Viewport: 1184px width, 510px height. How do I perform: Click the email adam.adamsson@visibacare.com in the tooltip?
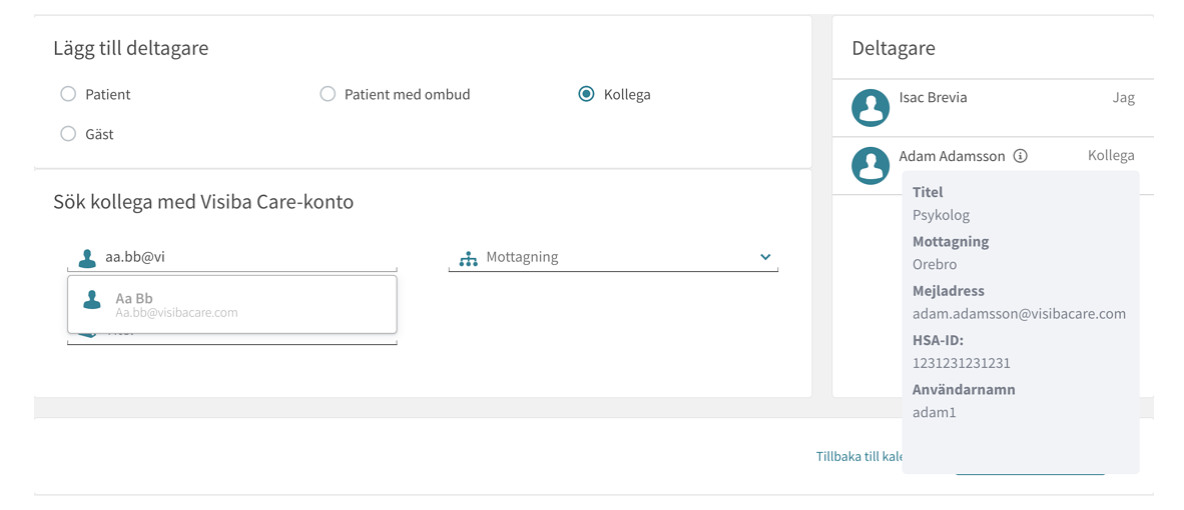coord(1019,314)
